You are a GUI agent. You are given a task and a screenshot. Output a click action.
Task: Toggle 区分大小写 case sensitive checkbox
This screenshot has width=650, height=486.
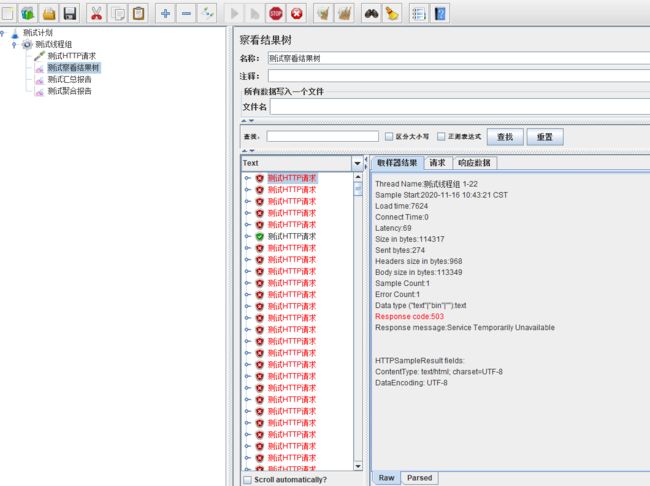coord(389,136)
